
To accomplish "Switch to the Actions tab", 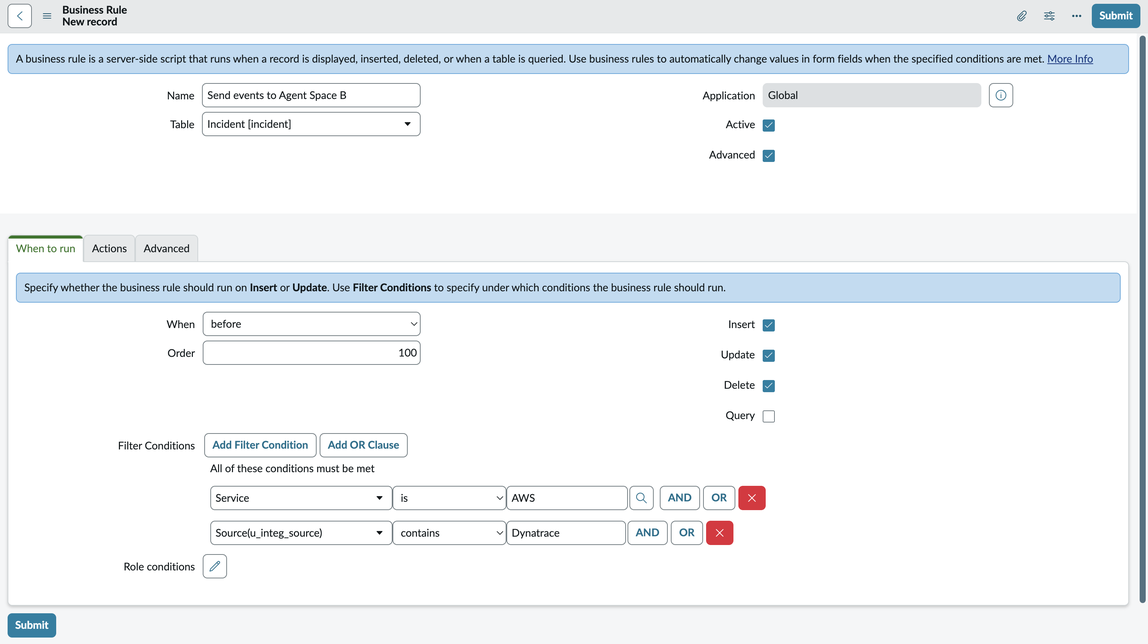I will click(109, 248).
